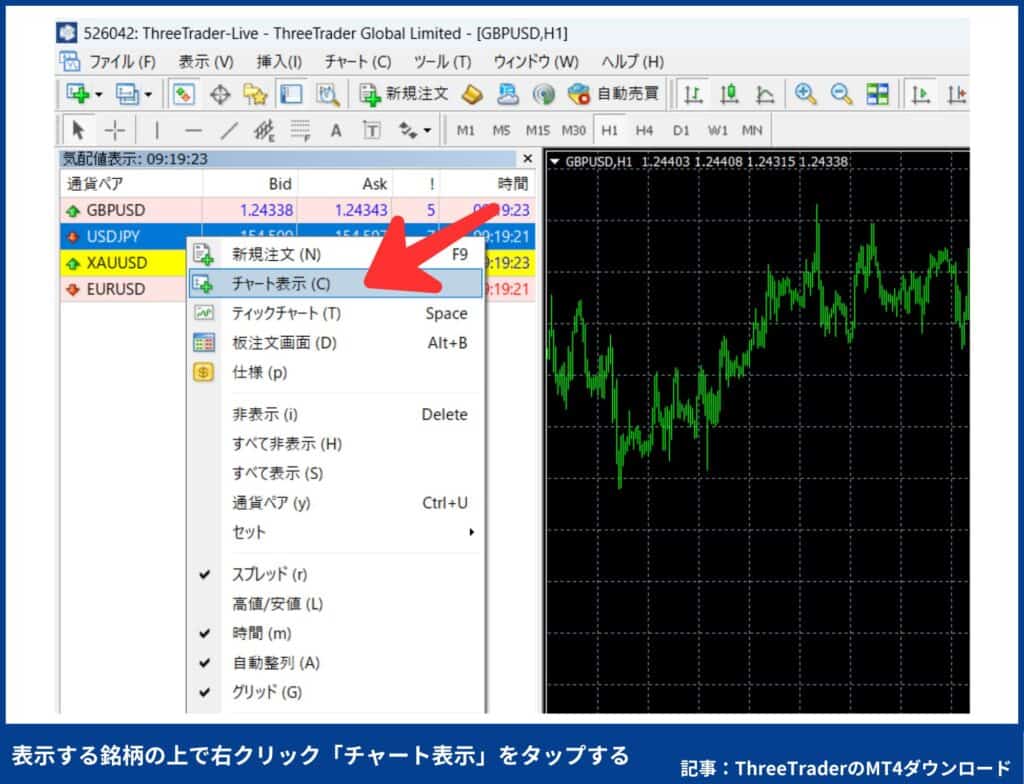
Task: Select the text label T tool
Action: coord(372,131)
